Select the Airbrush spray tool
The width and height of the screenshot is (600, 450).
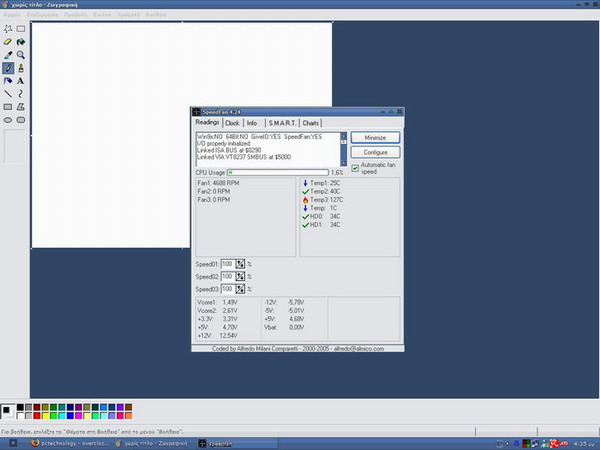[x=8, y=81]
